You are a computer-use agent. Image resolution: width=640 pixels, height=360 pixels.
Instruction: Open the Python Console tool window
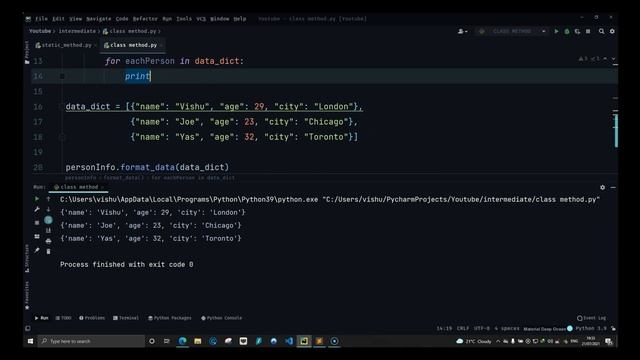coord(222,318)
